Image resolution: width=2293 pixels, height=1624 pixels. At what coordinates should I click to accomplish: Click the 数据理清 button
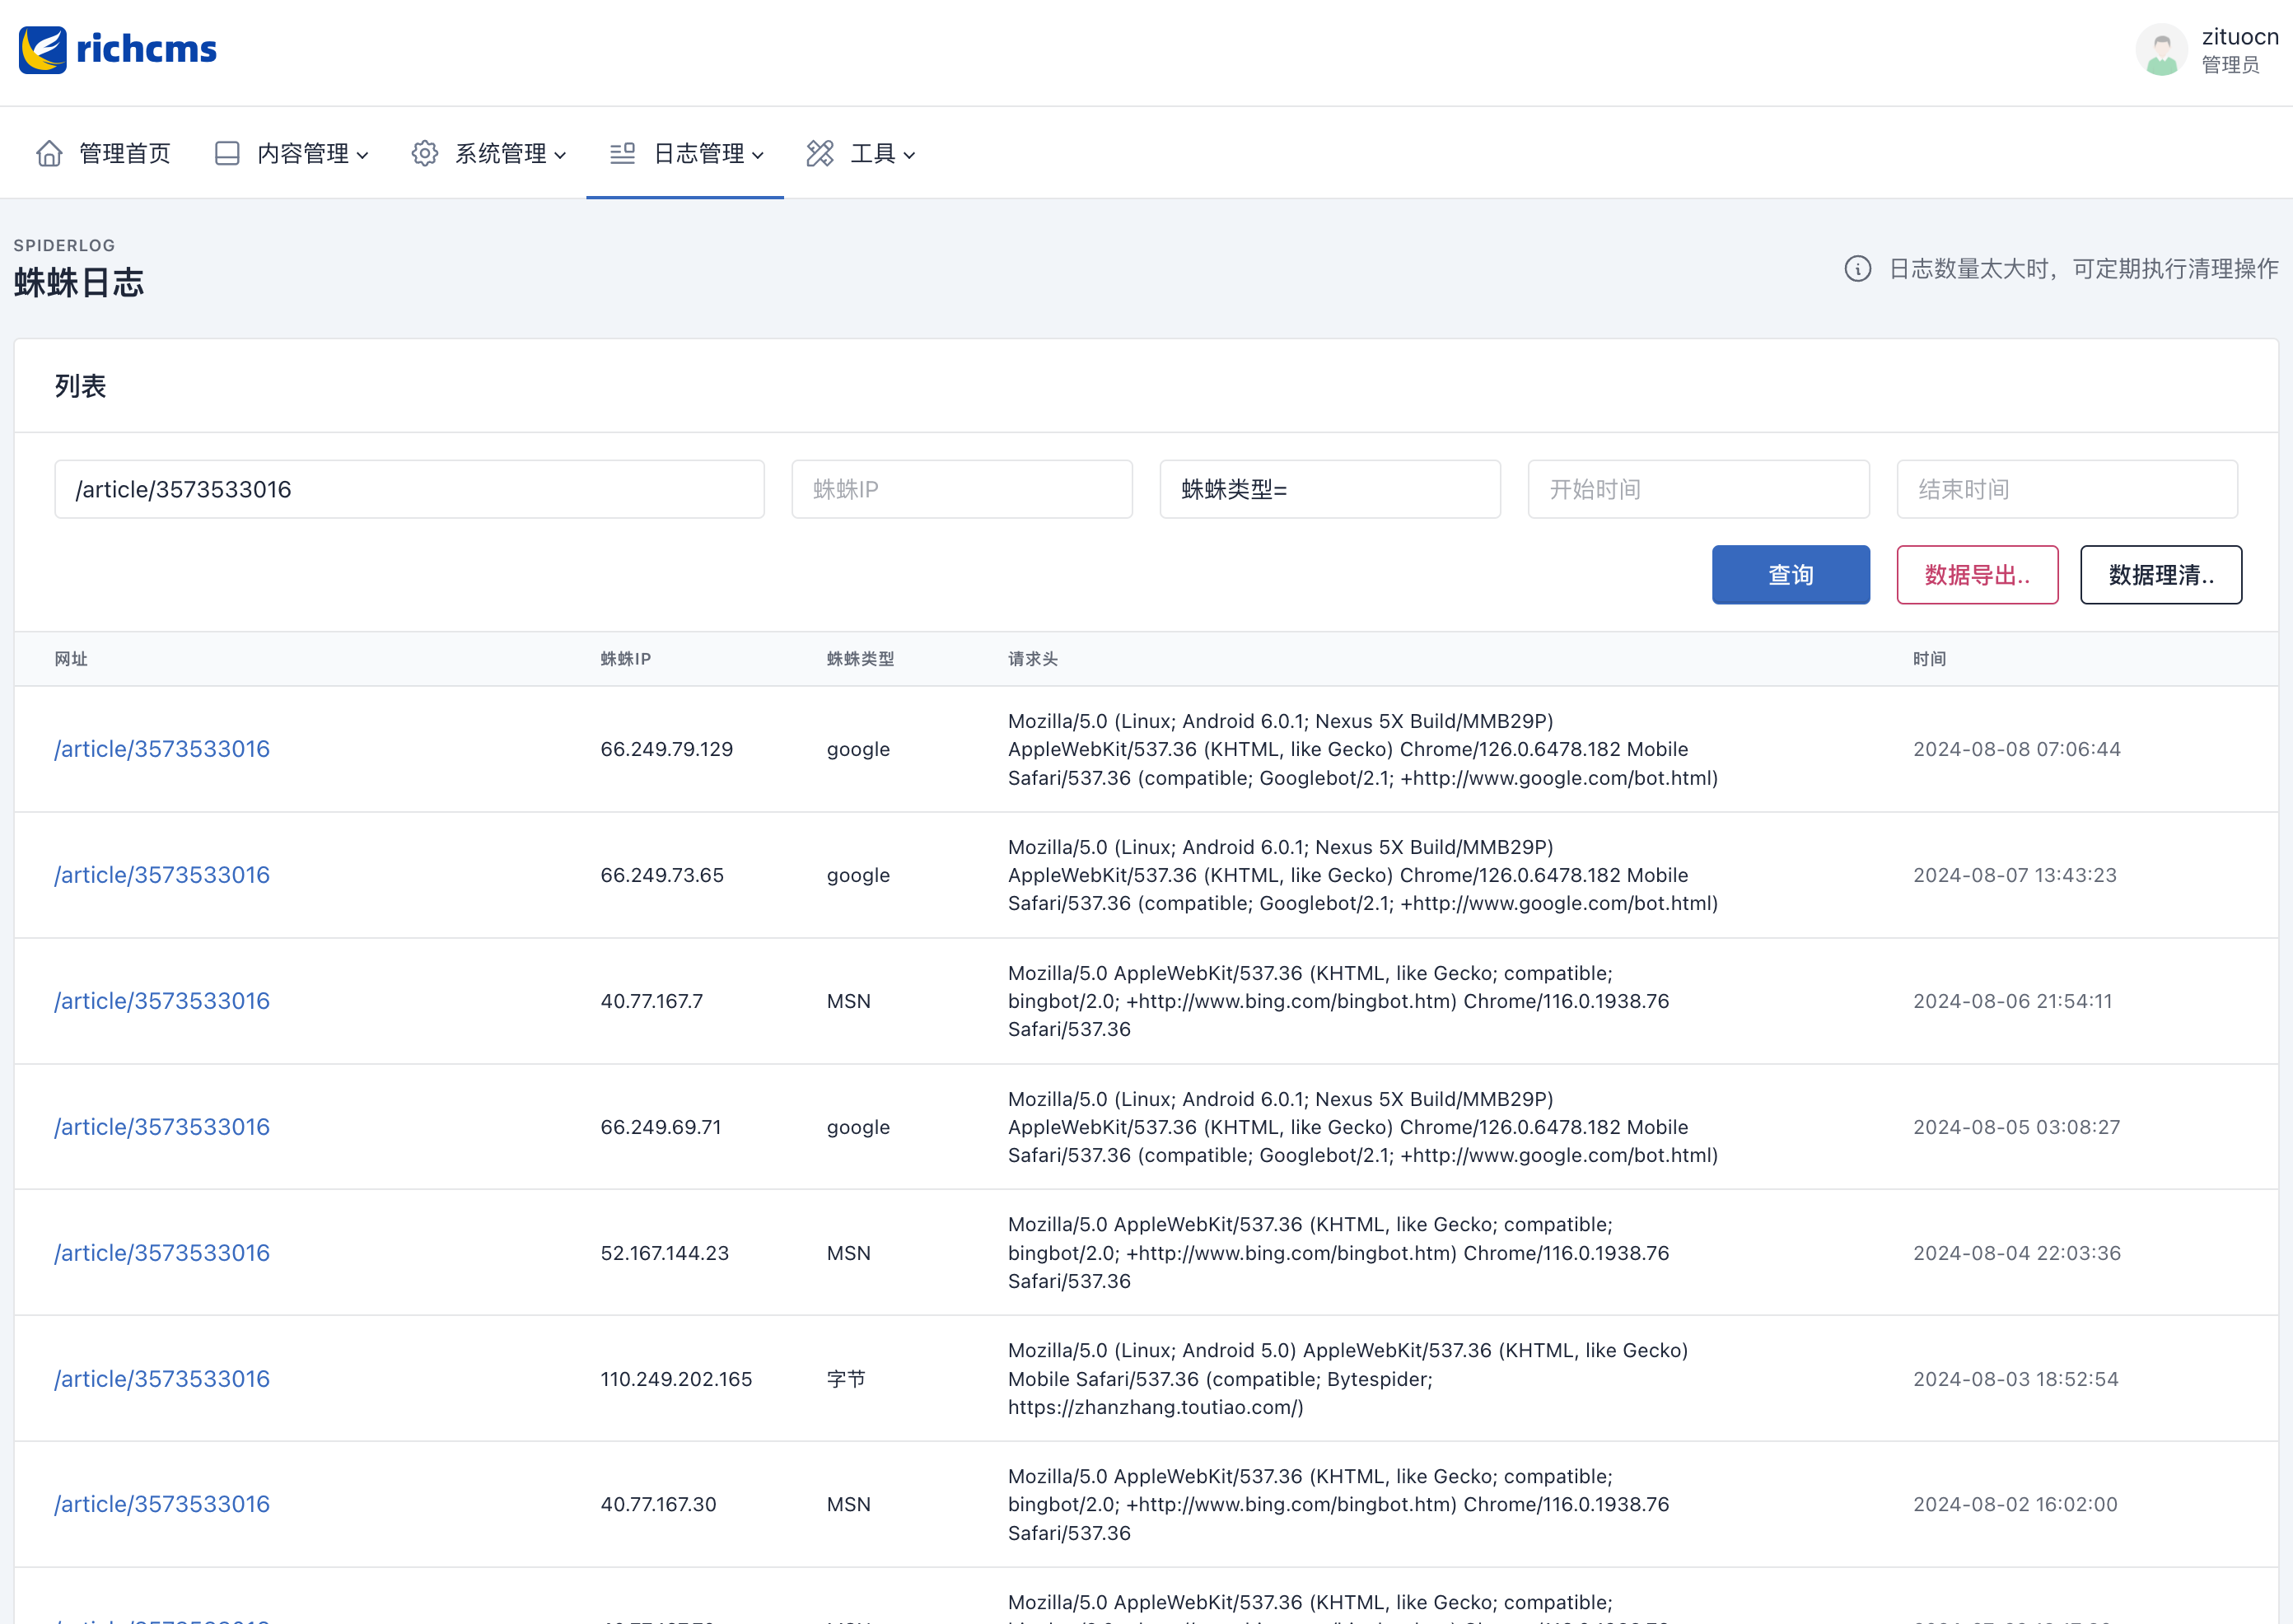click(2160, 575)
